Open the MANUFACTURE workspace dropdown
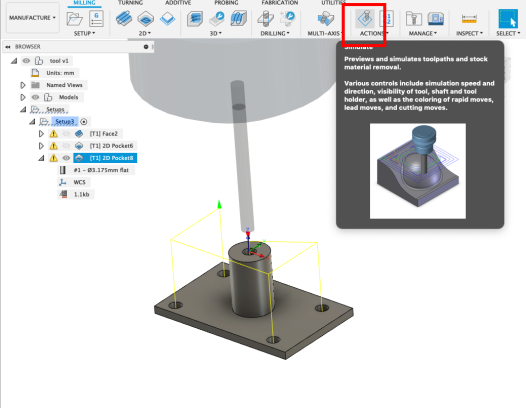 (x=32, y=17)
